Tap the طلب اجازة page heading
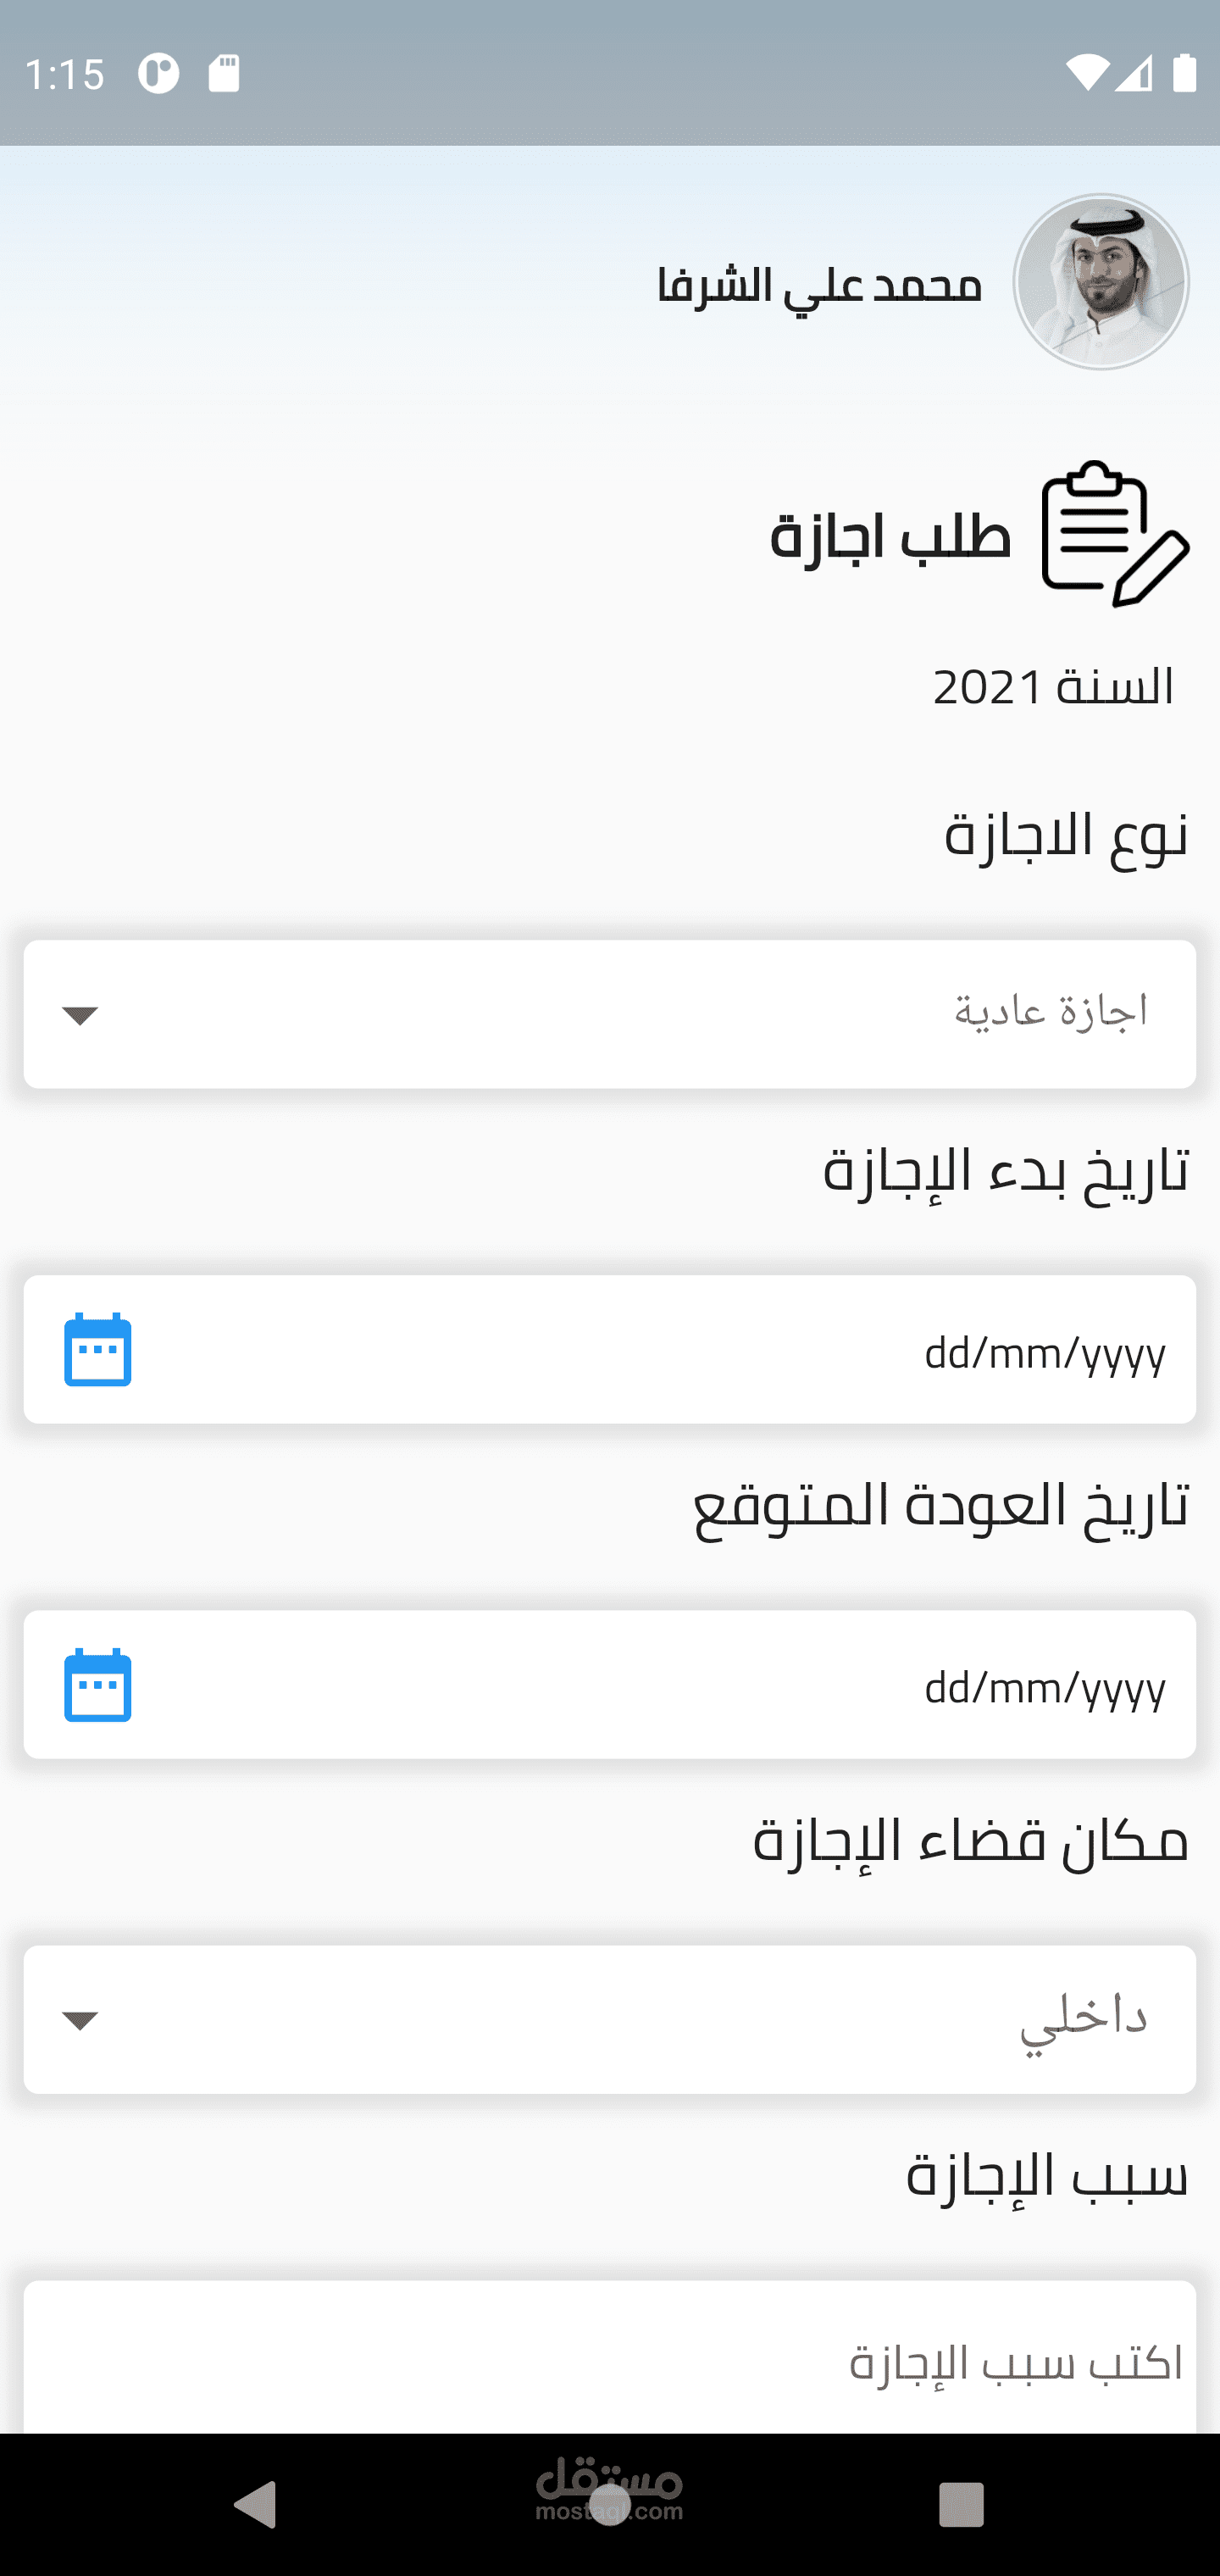Screen dimensions: 1220x2576 (891, 535)
